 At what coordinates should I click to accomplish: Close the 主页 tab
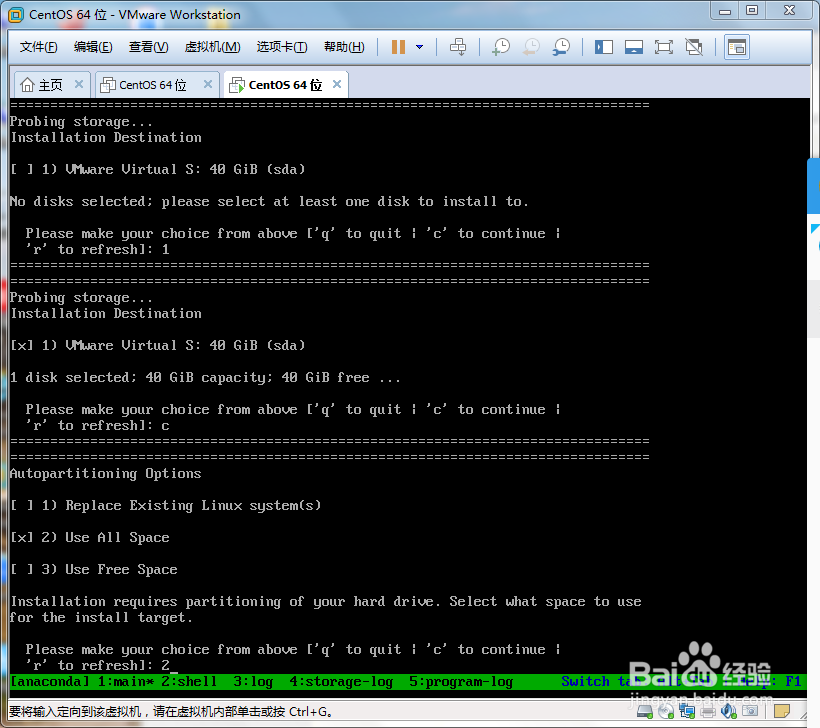(x=79, y=84)
